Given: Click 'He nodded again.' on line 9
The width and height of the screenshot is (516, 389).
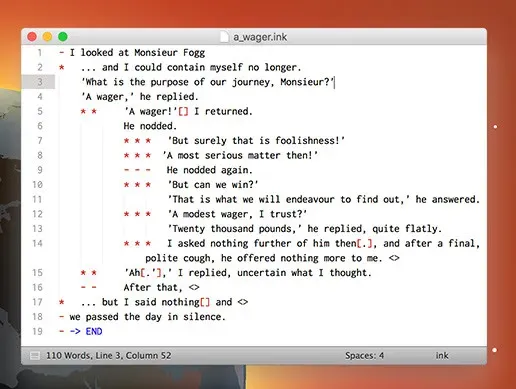Looking at the screenshot, I should click(x=209, y=170).
